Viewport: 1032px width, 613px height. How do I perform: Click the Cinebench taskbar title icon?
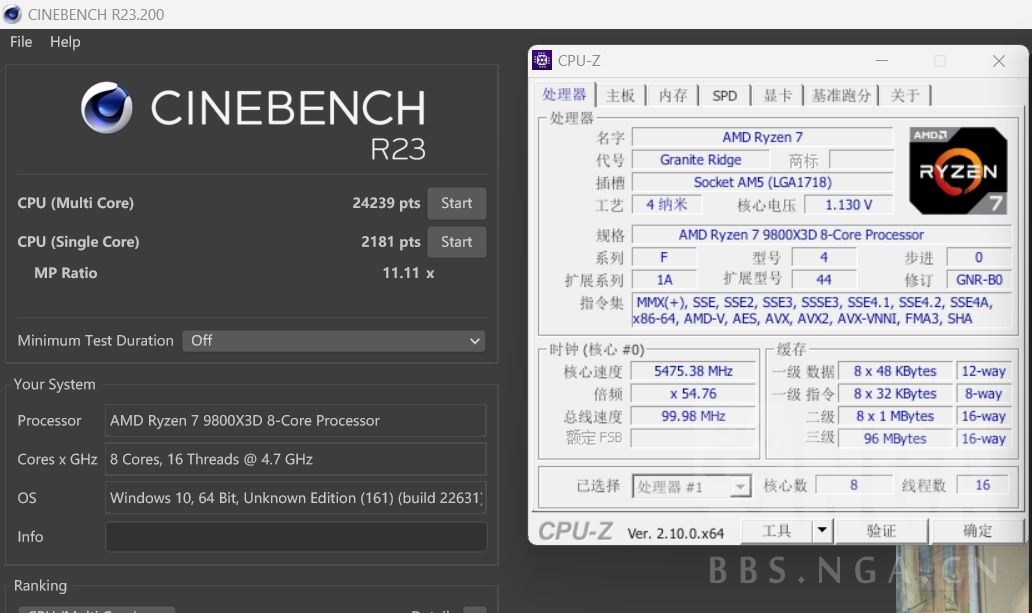tap(11, 14)
